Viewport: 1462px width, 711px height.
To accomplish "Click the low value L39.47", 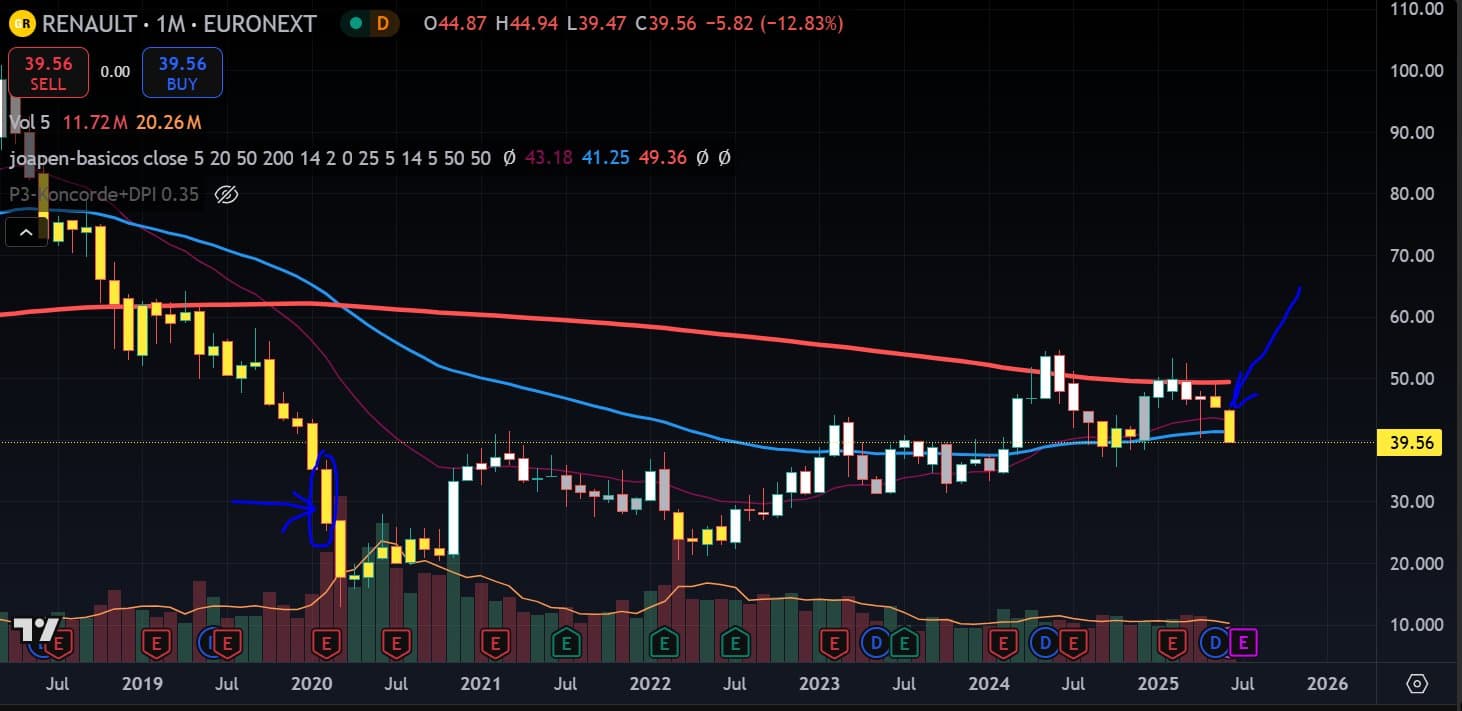I will click(596, 23).
